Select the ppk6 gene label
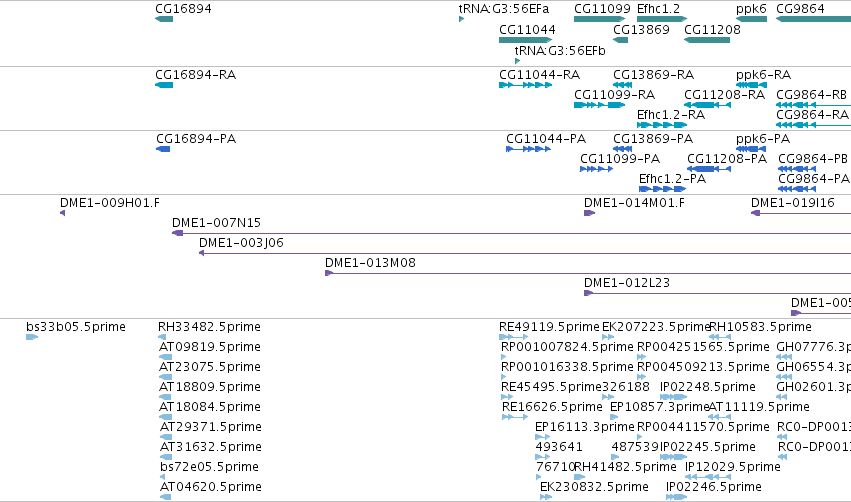Viewport: 851px width, 502px height. [x=751, y=9]
